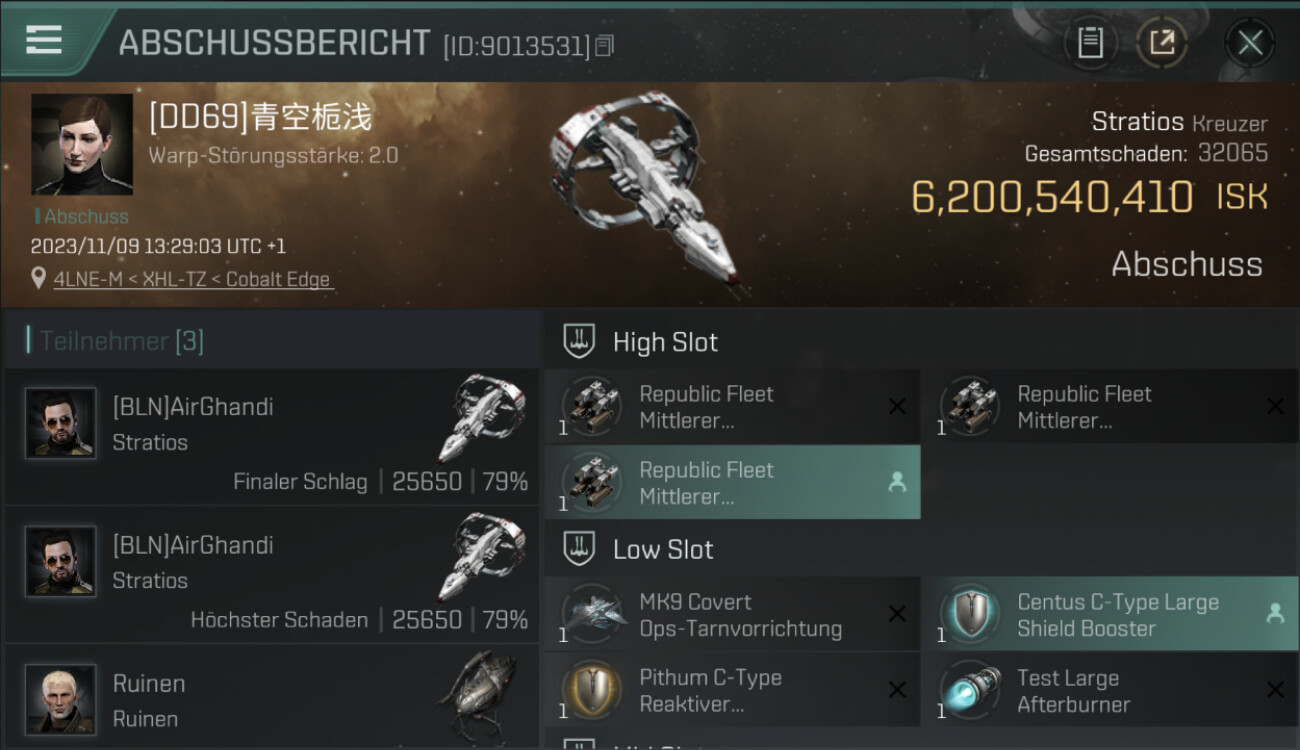Select the Finaler Schlag AirGhandi entry
This screenshot has height=750, width=1300.
(x=270, y=436)
